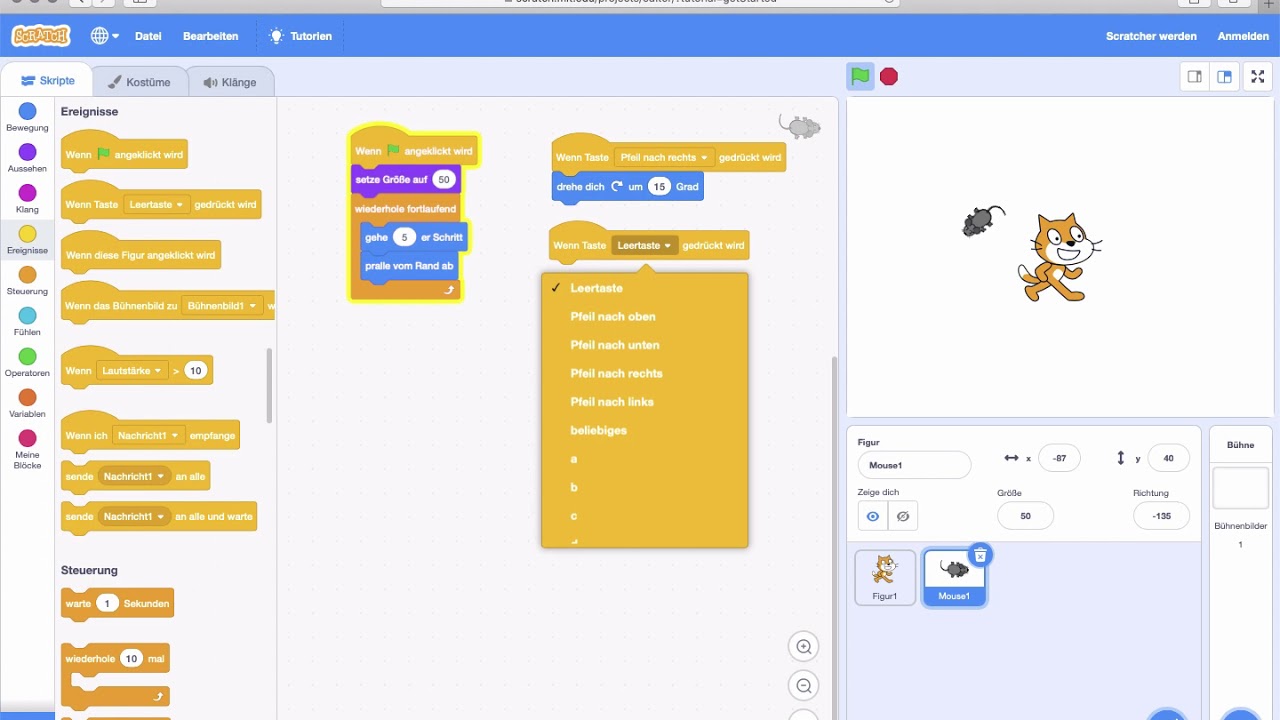Select the Mouse1 sprite thumbnail

954,577
